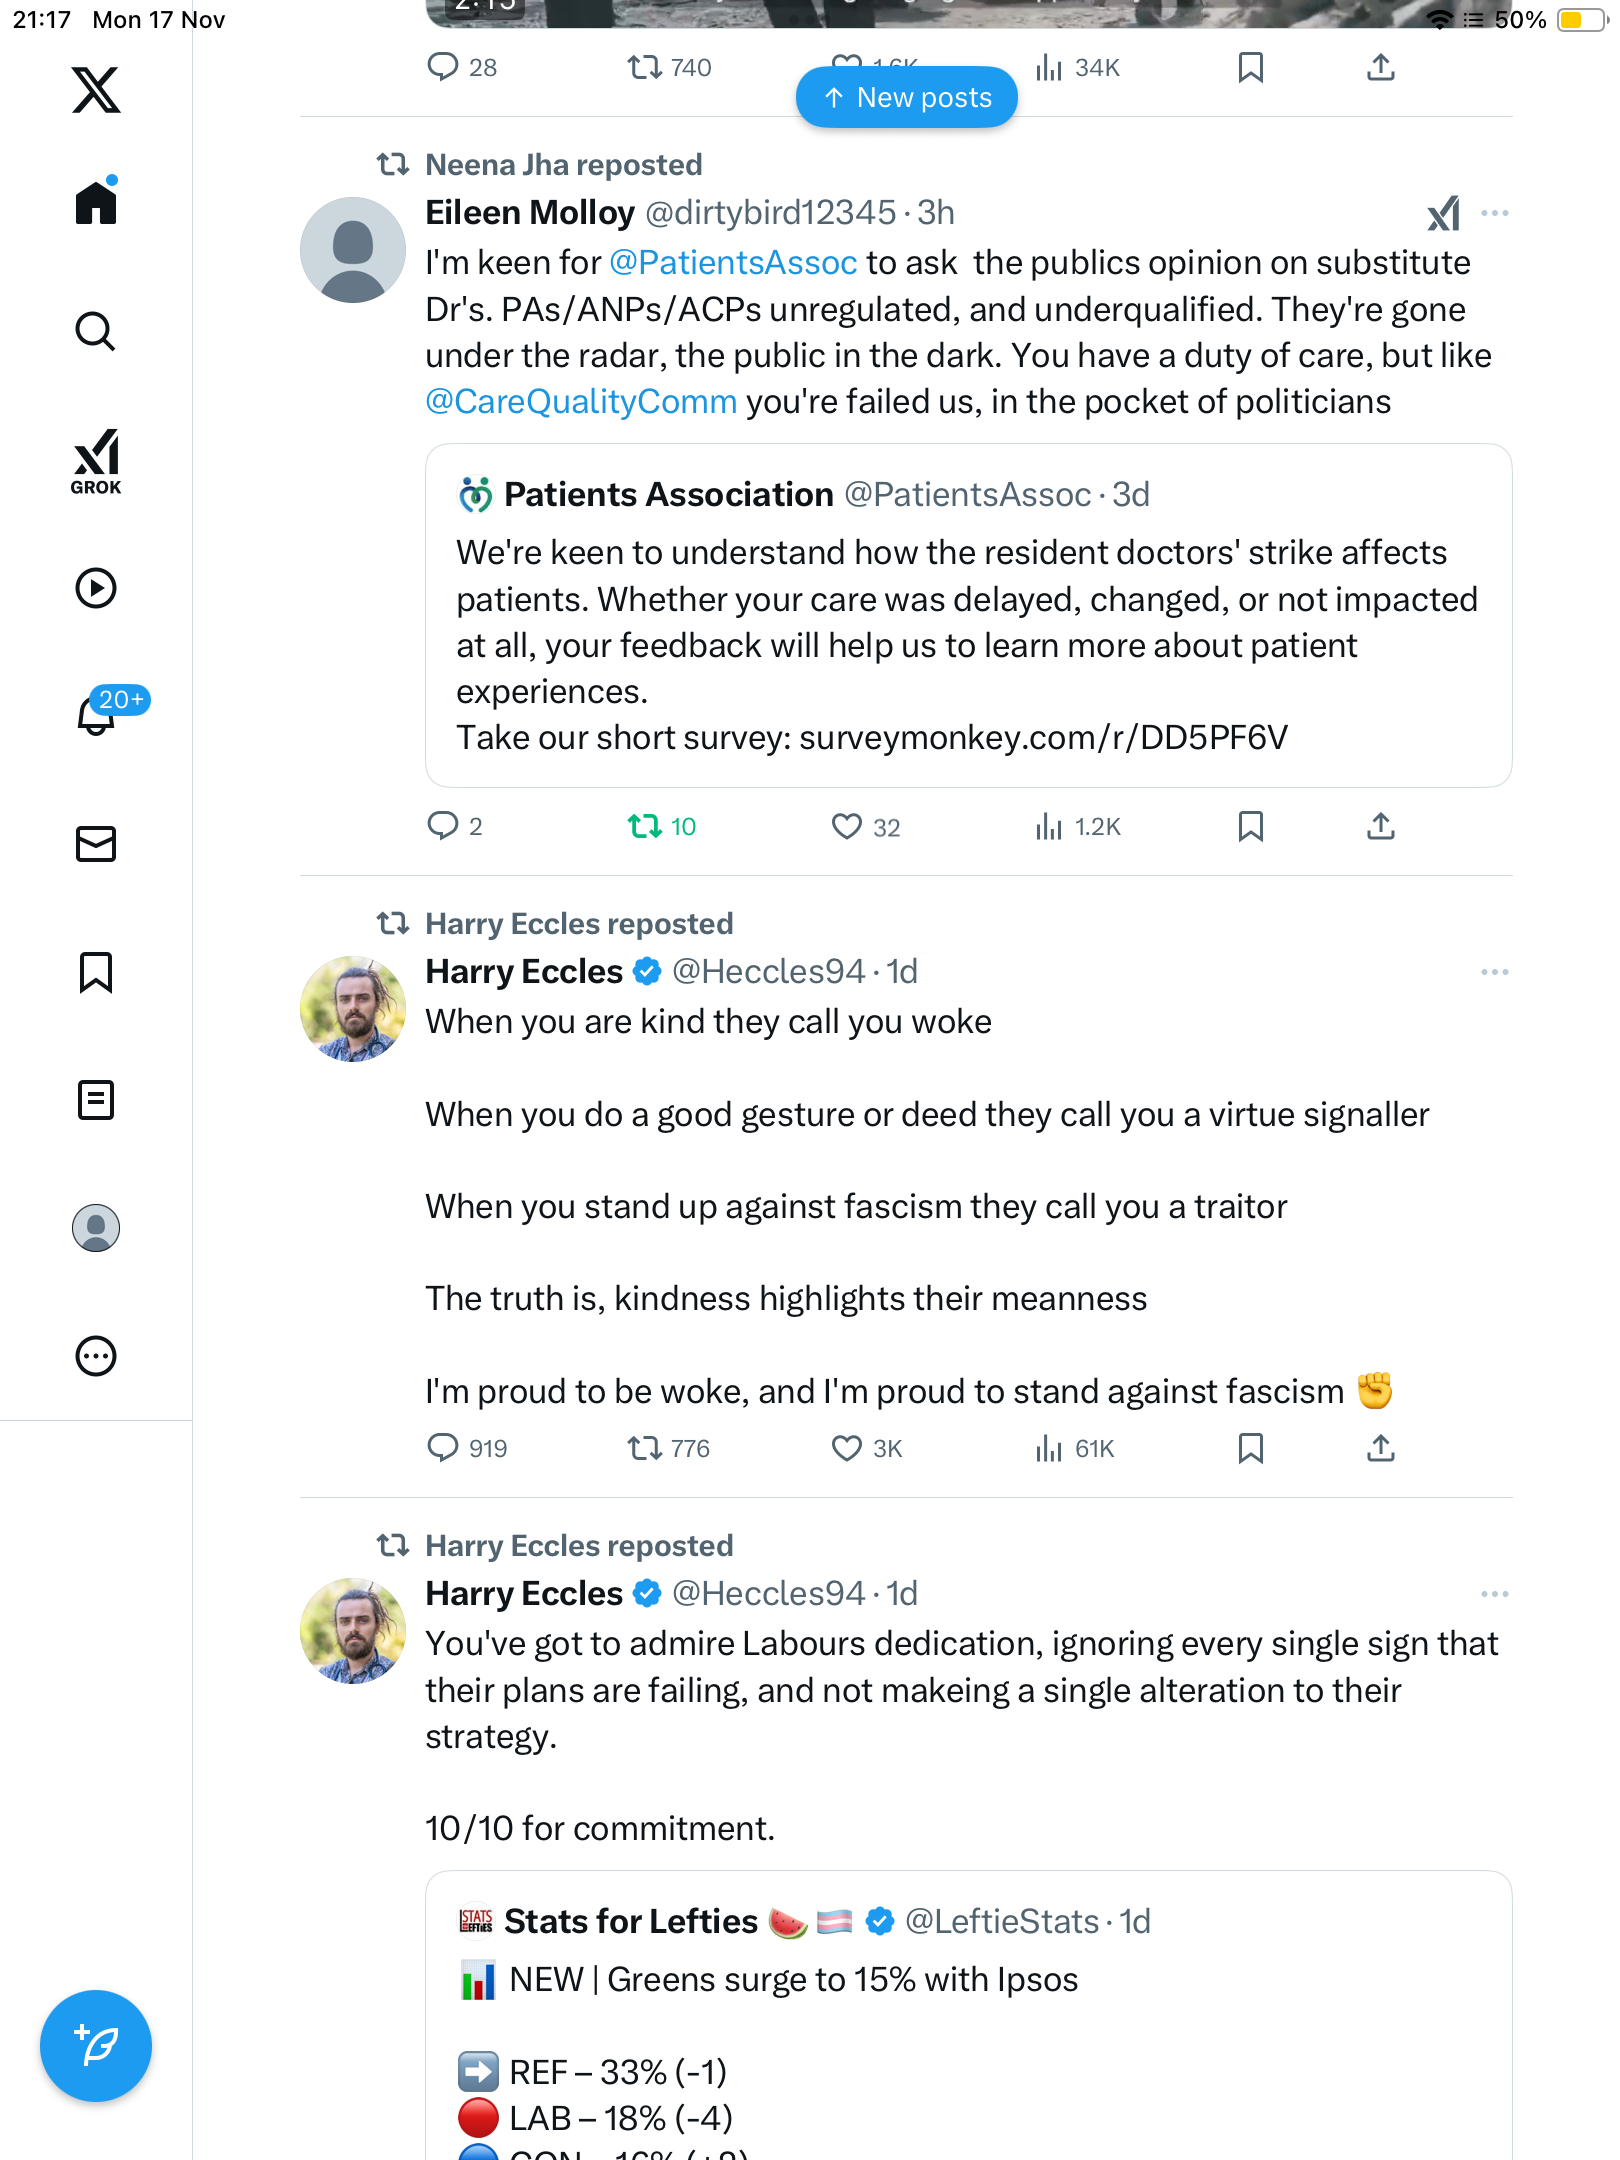The image size is (1620, 2160).
Task: Open the video tab play icon
Action: tap(96, 588)
